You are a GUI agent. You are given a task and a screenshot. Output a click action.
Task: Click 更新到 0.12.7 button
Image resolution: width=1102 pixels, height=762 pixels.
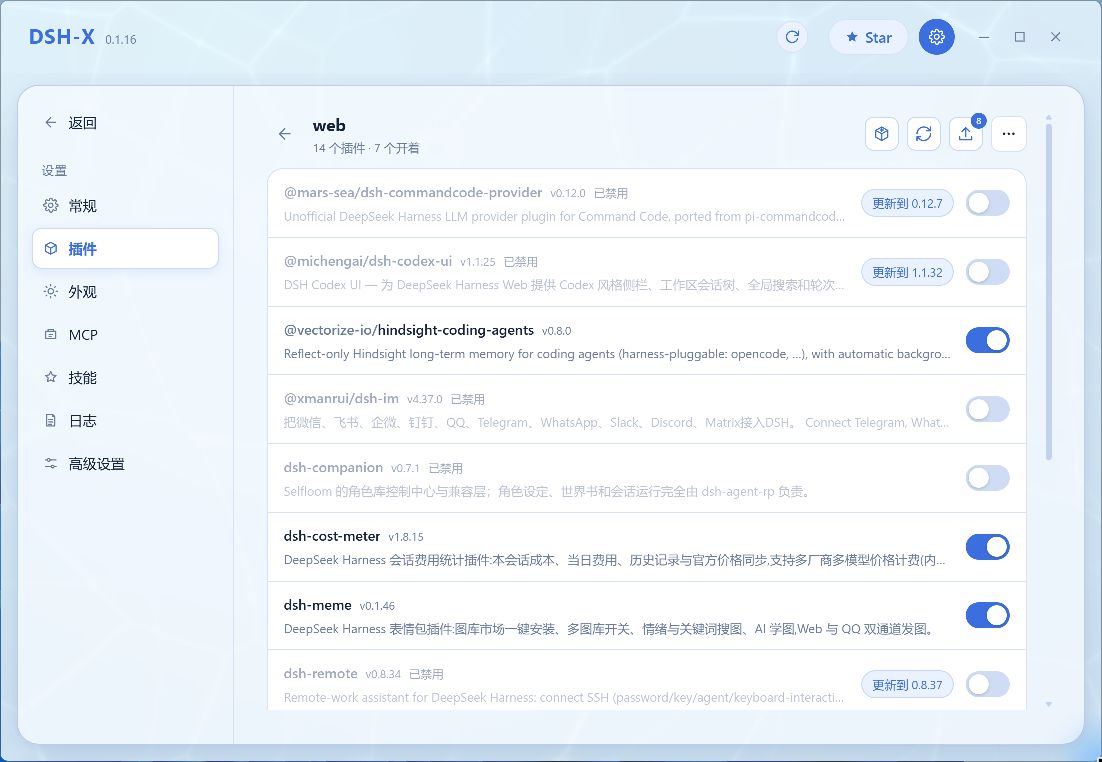coord(907,203)
